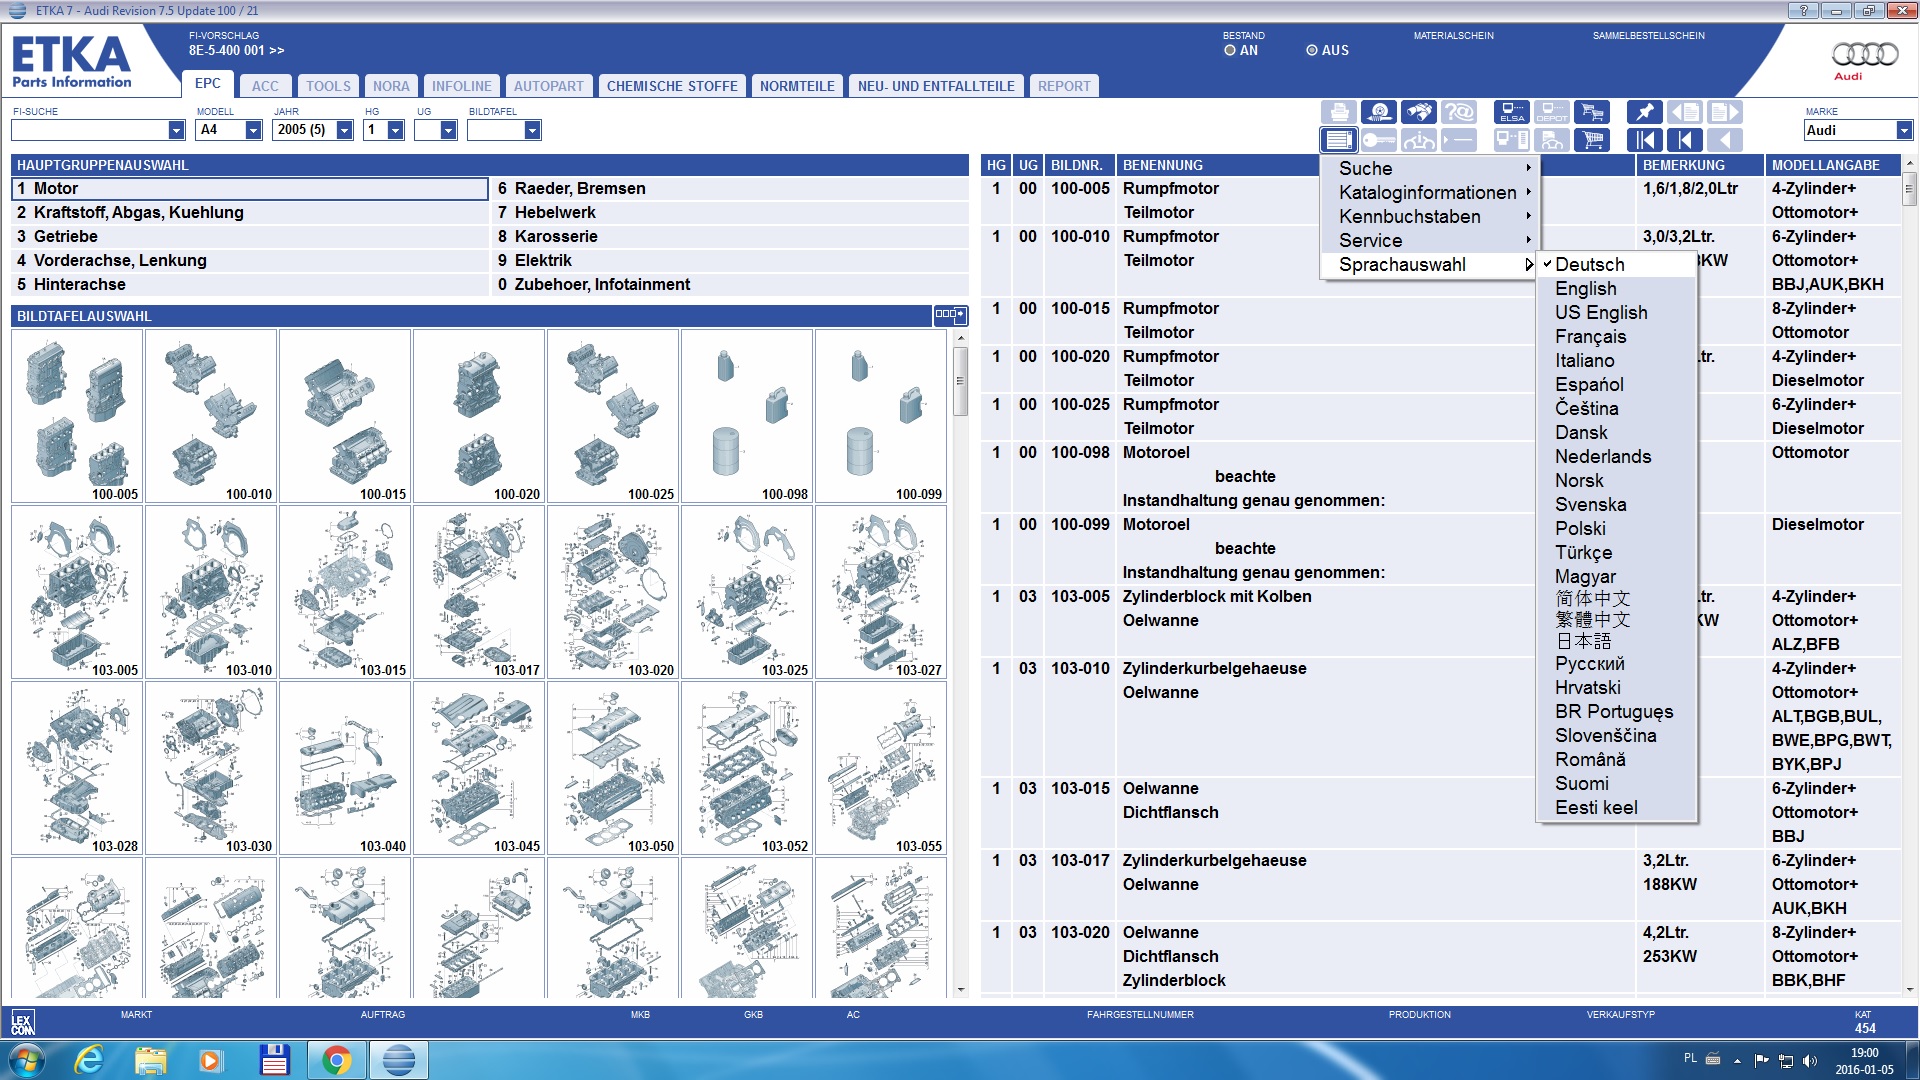Image resolution: width=1920 pixels, height=1080 pixels.
Task: Click the key icon in toolbar
Action: (x=1379, y=140)
